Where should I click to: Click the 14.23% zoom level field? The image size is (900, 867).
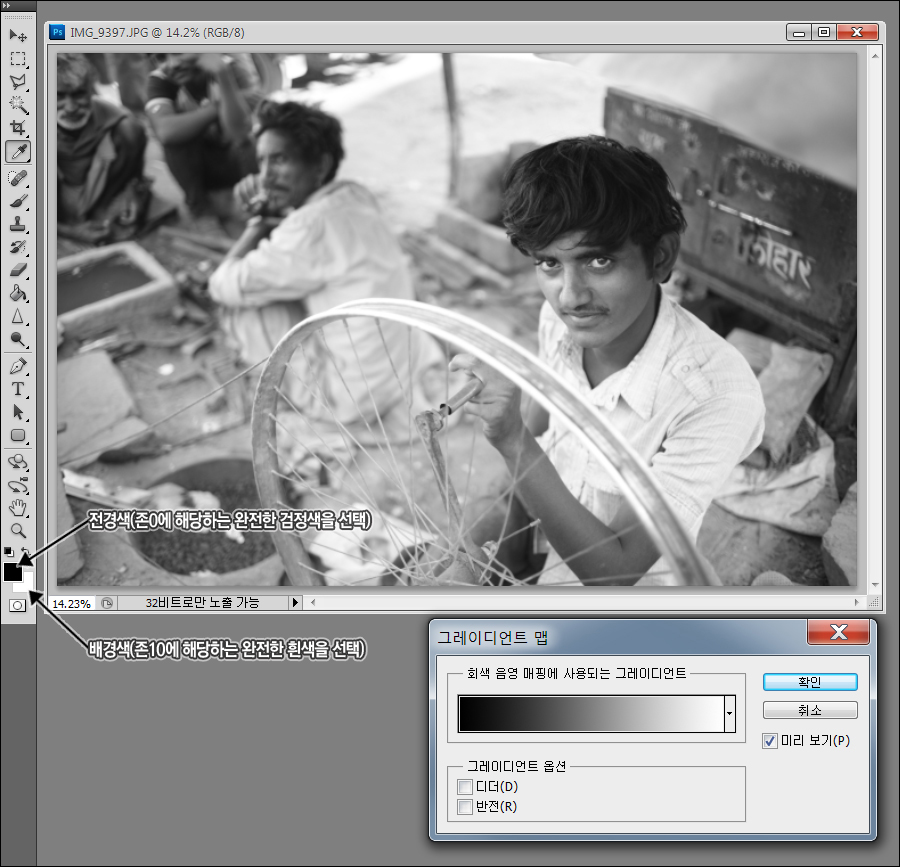[x=72, y=603]
